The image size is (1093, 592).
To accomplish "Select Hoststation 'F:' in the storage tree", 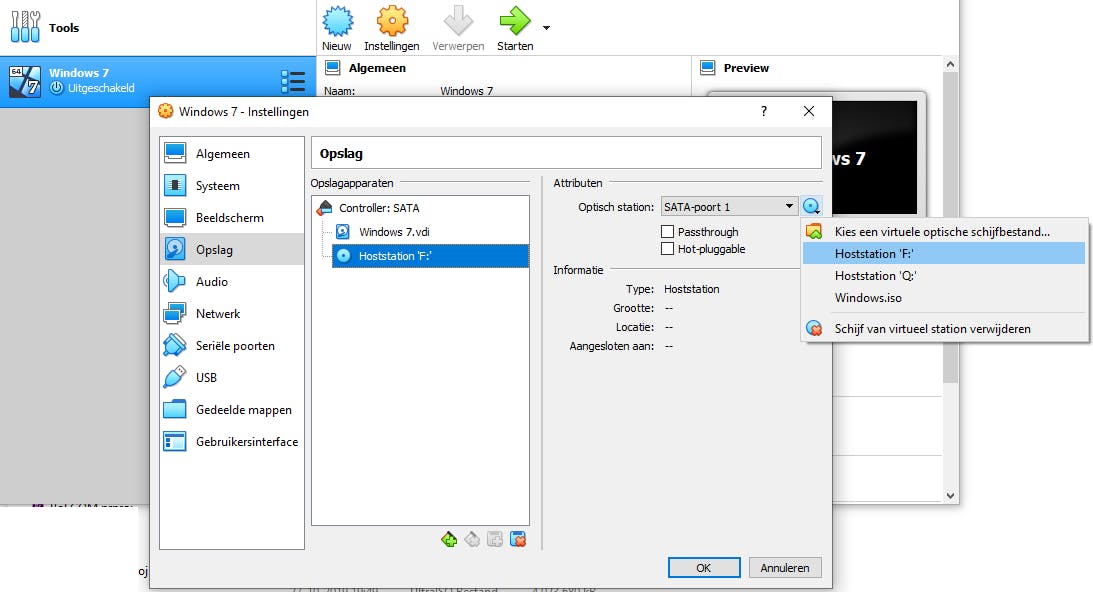I will 430,256.
